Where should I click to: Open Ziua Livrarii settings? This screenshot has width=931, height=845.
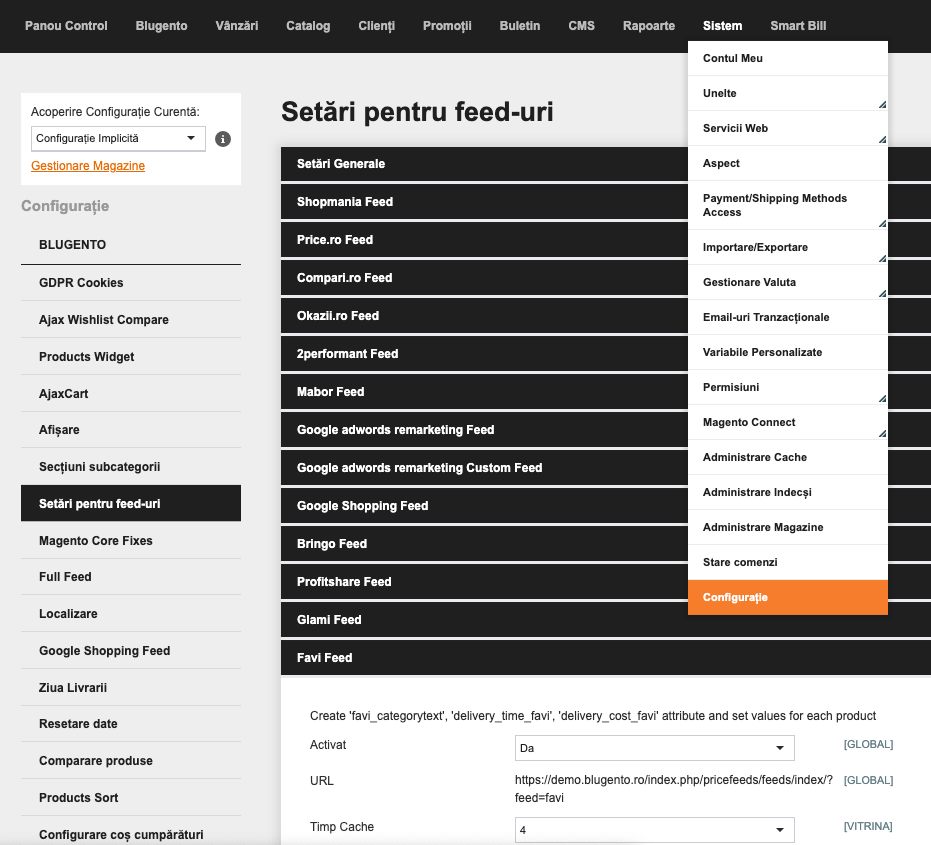click(x=131, y=687)
